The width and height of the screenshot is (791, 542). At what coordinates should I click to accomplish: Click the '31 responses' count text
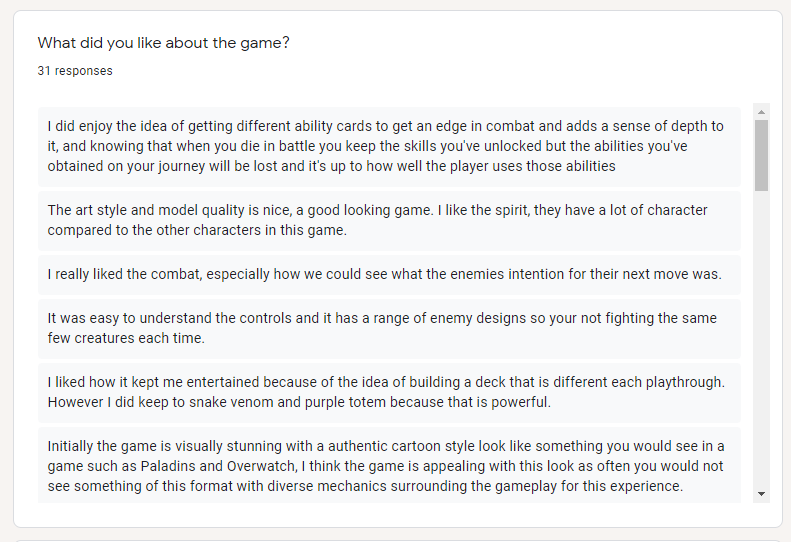click(x=75, y=71)
